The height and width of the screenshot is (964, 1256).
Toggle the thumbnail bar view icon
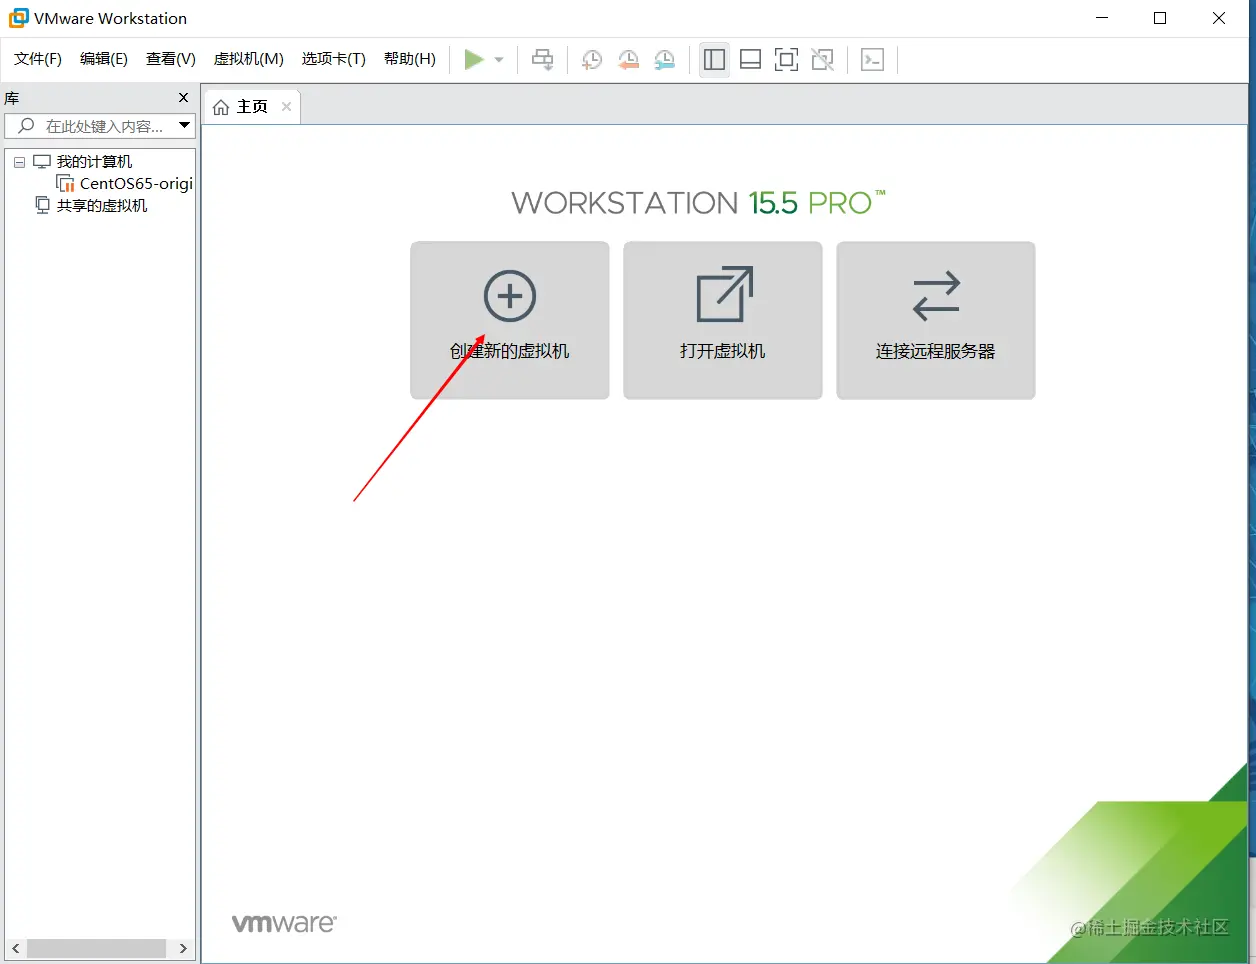pos(751,60)
